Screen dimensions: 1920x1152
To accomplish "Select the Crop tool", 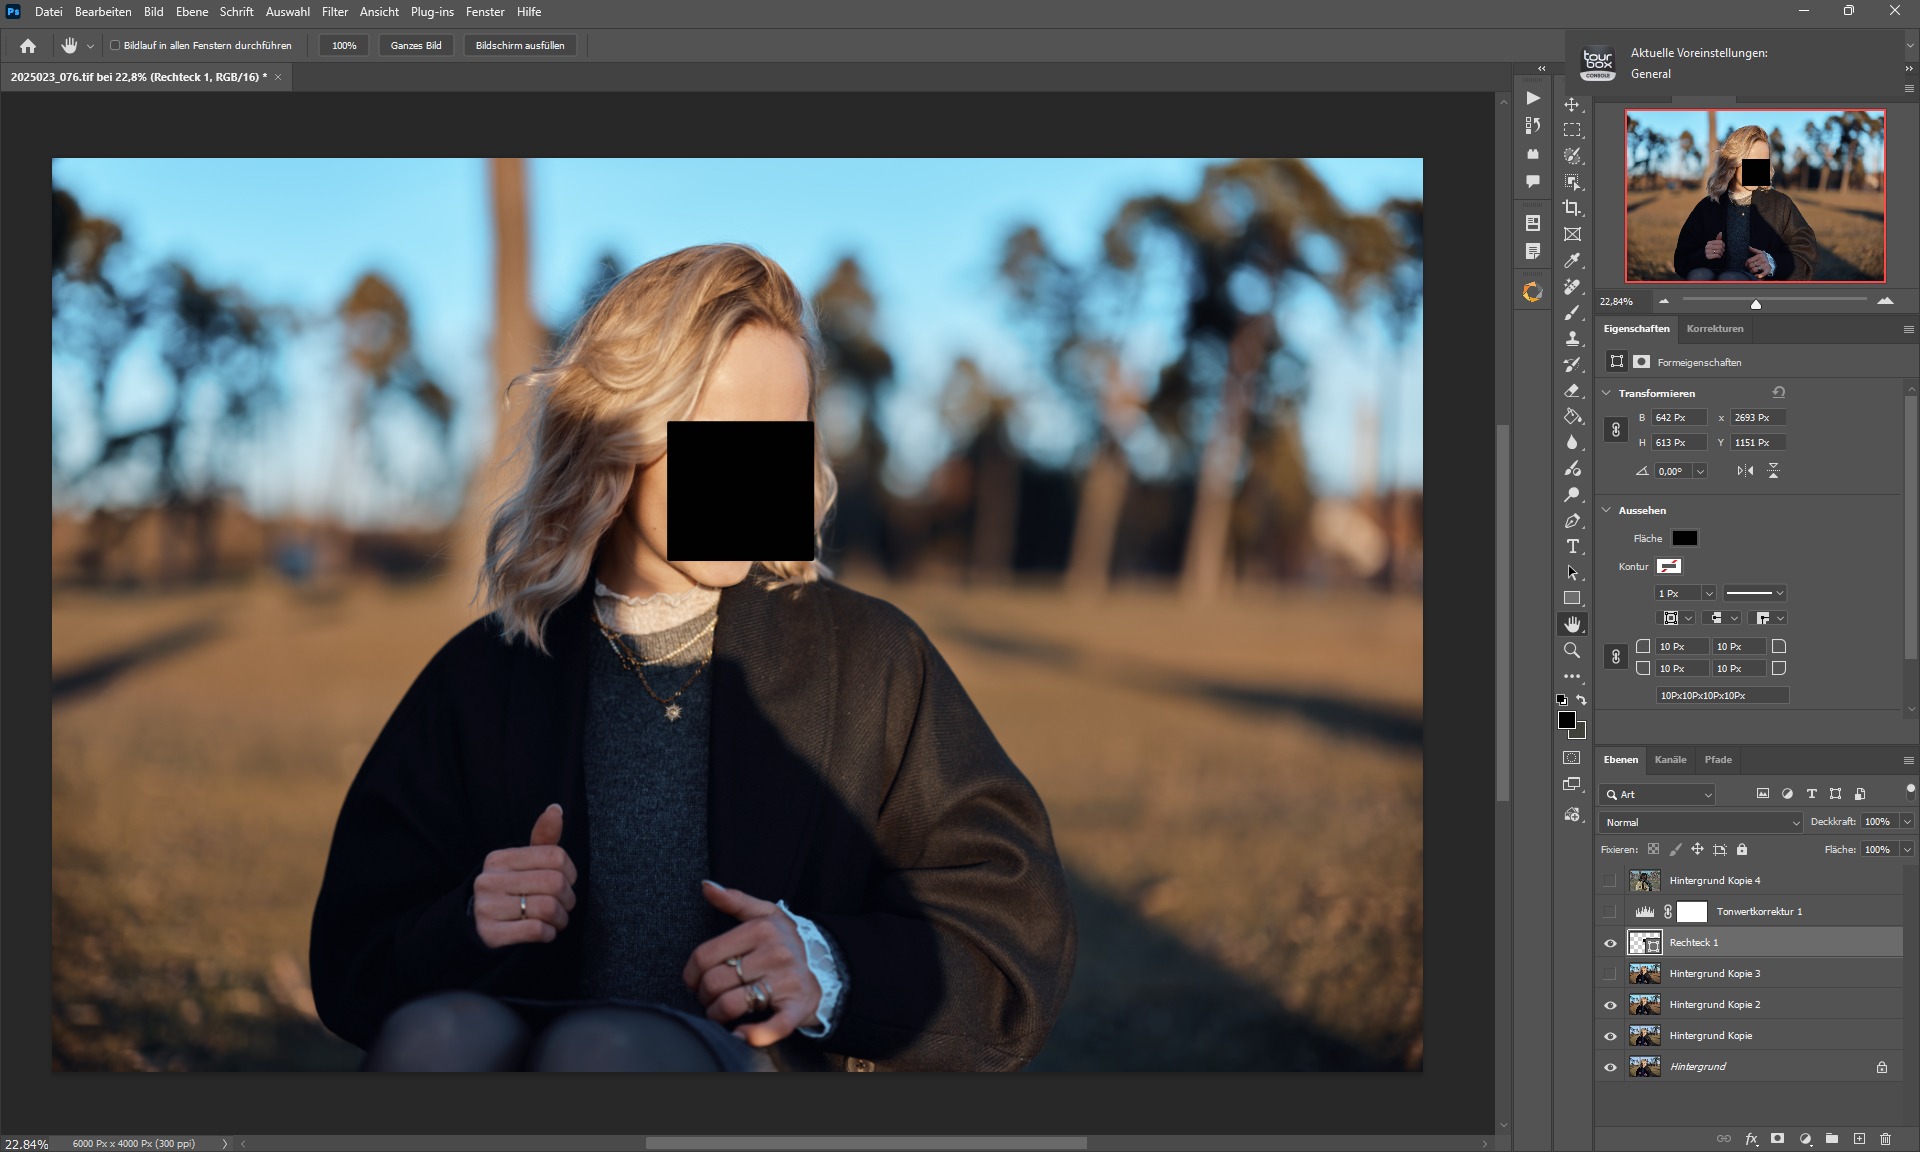I will [x=1572, y=208].
